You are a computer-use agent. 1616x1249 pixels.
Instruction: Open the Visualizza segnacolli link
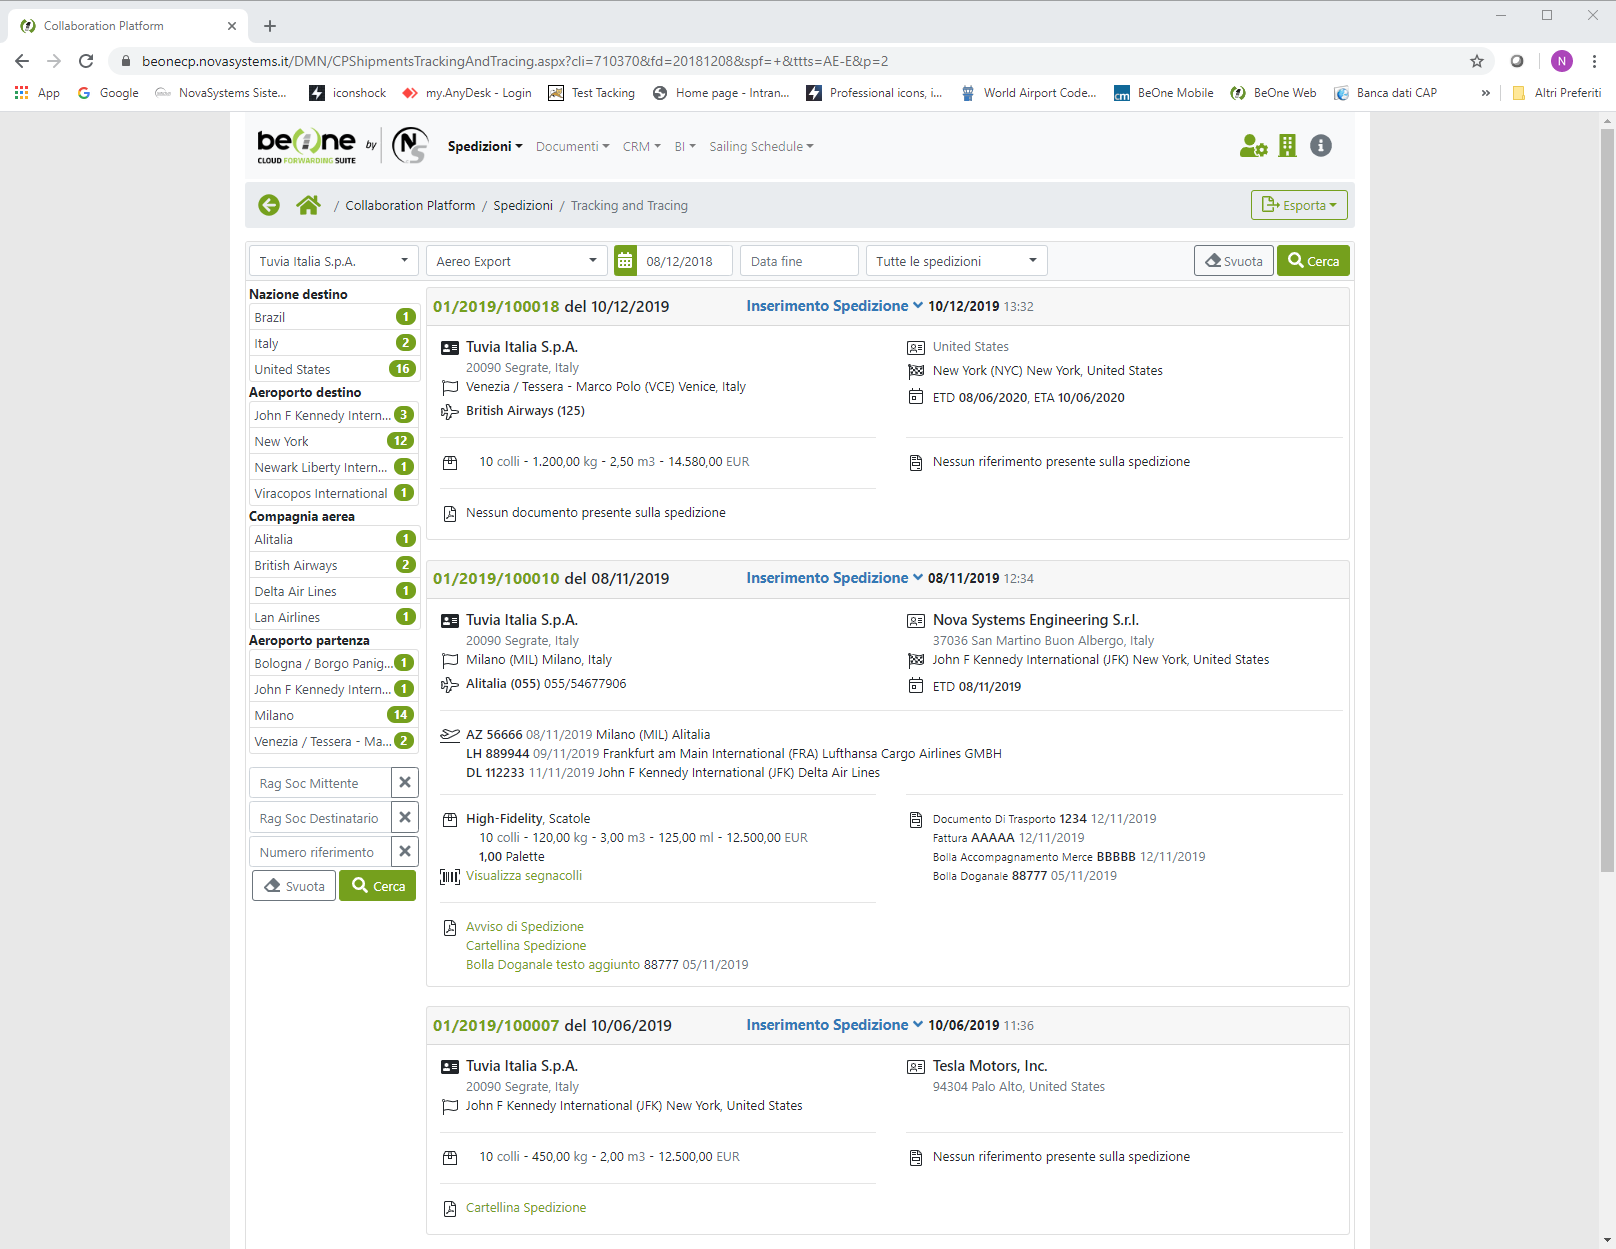(x=524, y=876)
